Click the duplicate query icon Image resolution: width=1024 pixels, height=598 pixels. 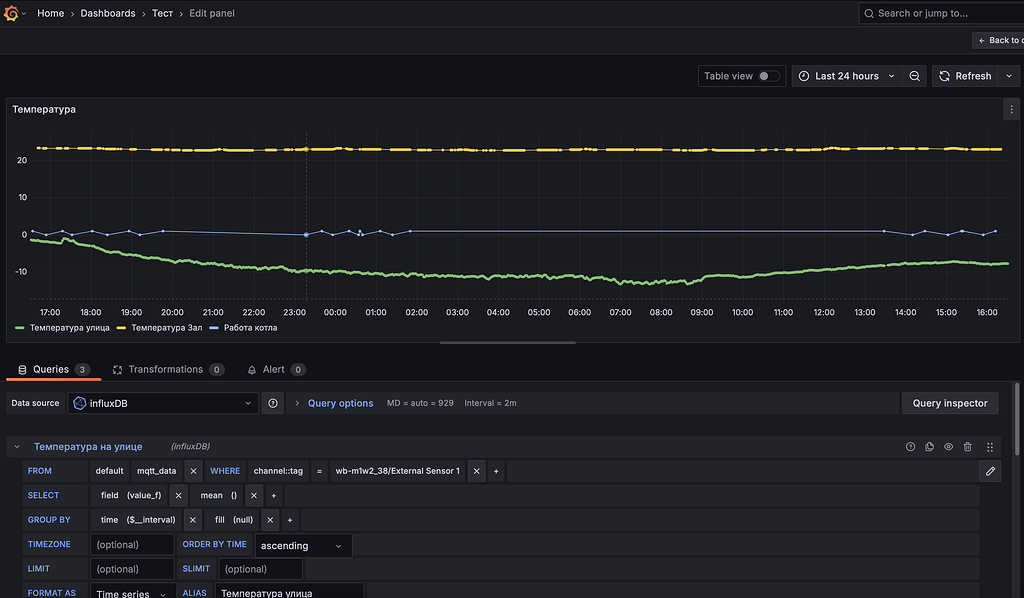(x=930, y=446)
